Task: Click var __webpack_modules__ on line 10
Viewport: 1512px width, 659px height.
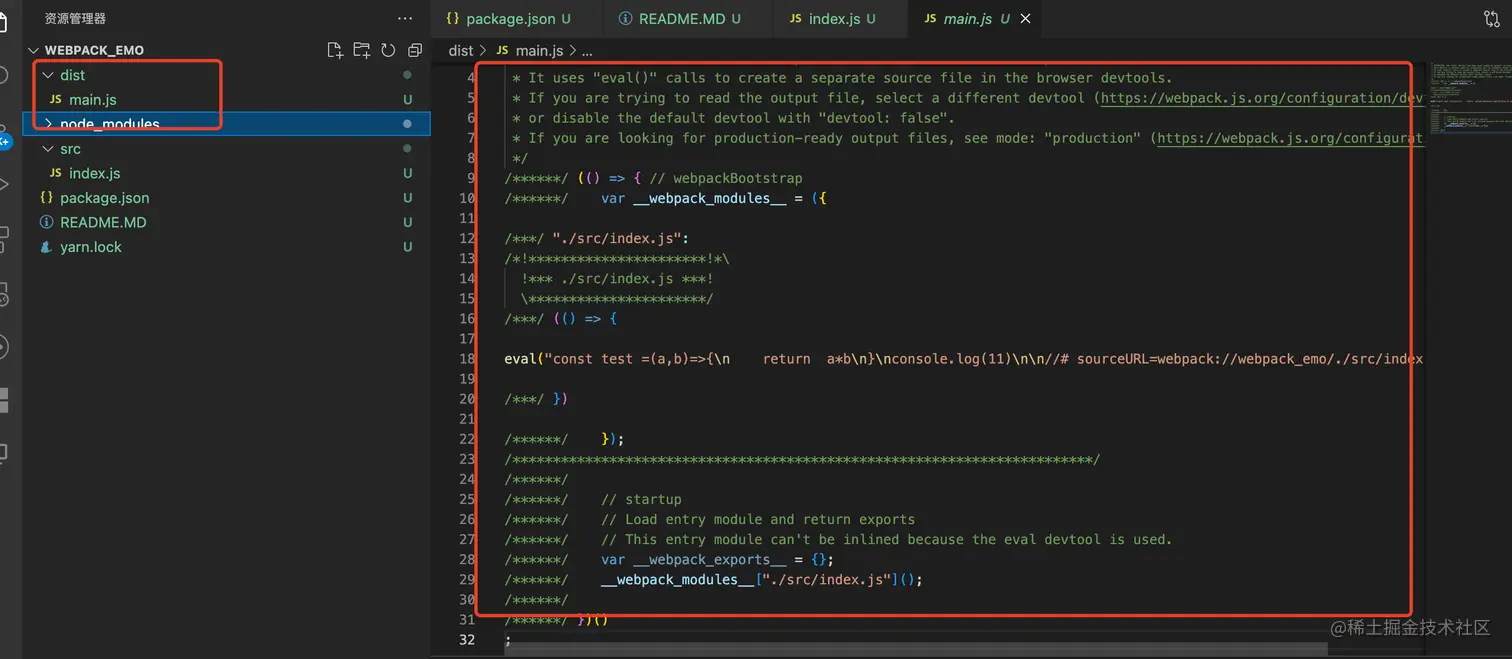Action: [x=693, y=198]
